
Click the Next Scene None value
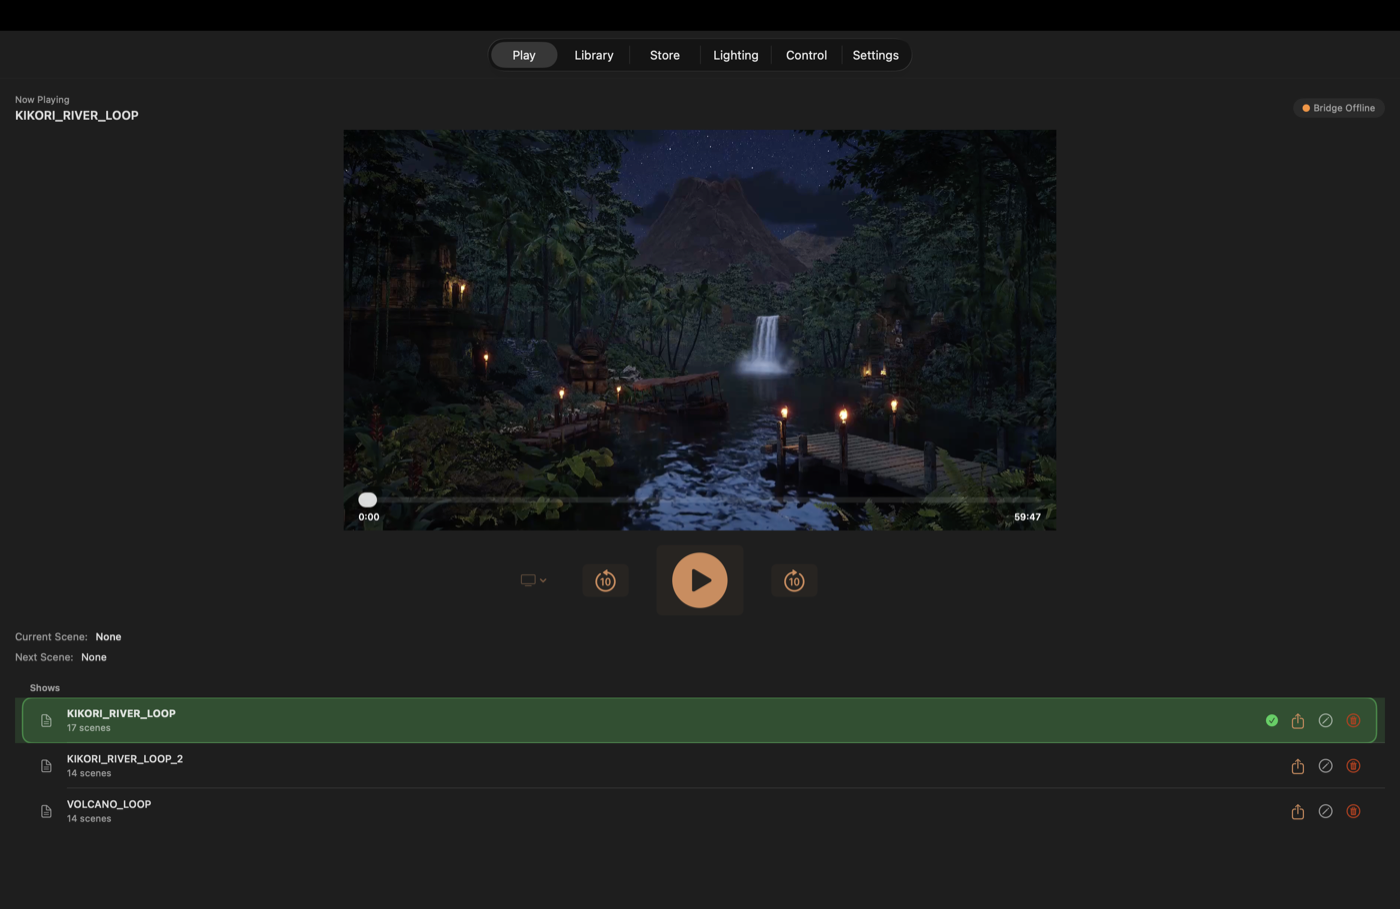pyautogui.click(x=94, y=657)
